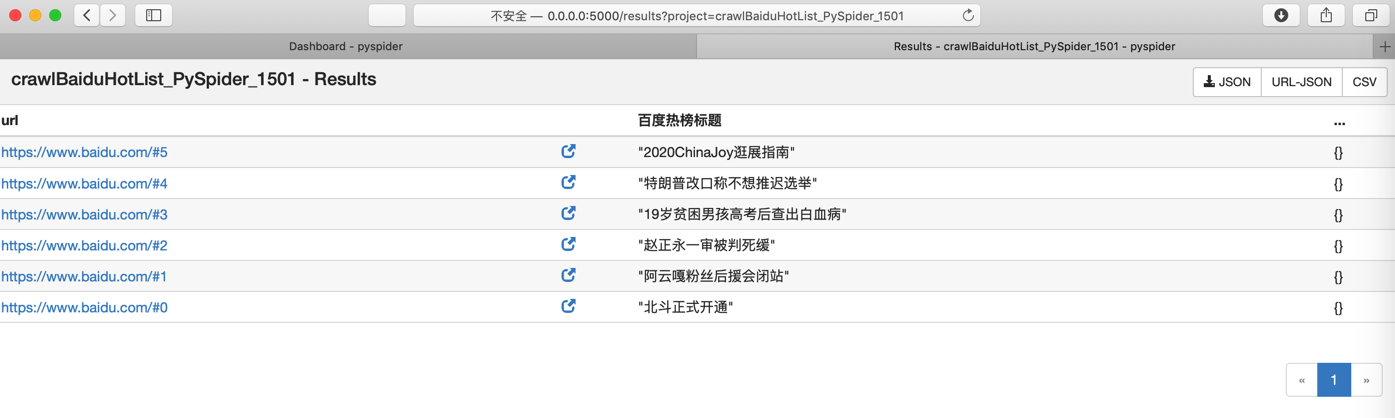Viewport: 1395px width, 418px height.
Task: Export results as CSV
Action: (1364, 82)
